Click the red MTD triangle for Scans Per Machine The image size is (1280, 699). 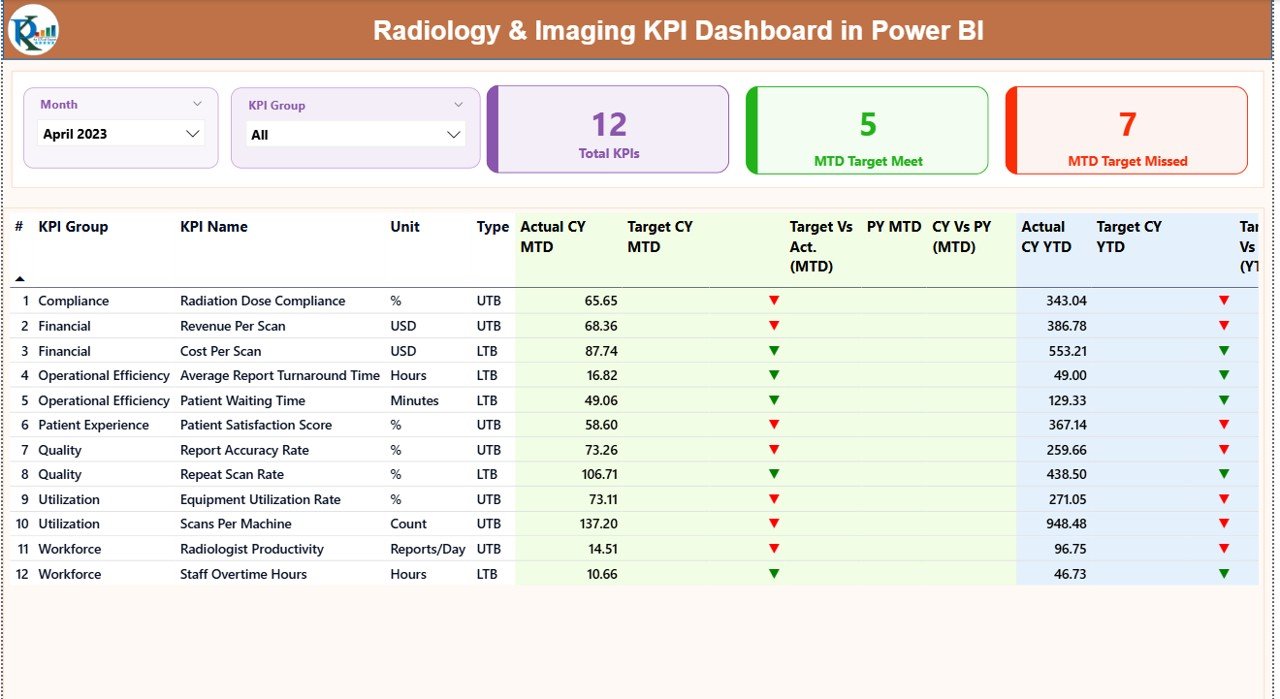point(775,523)
